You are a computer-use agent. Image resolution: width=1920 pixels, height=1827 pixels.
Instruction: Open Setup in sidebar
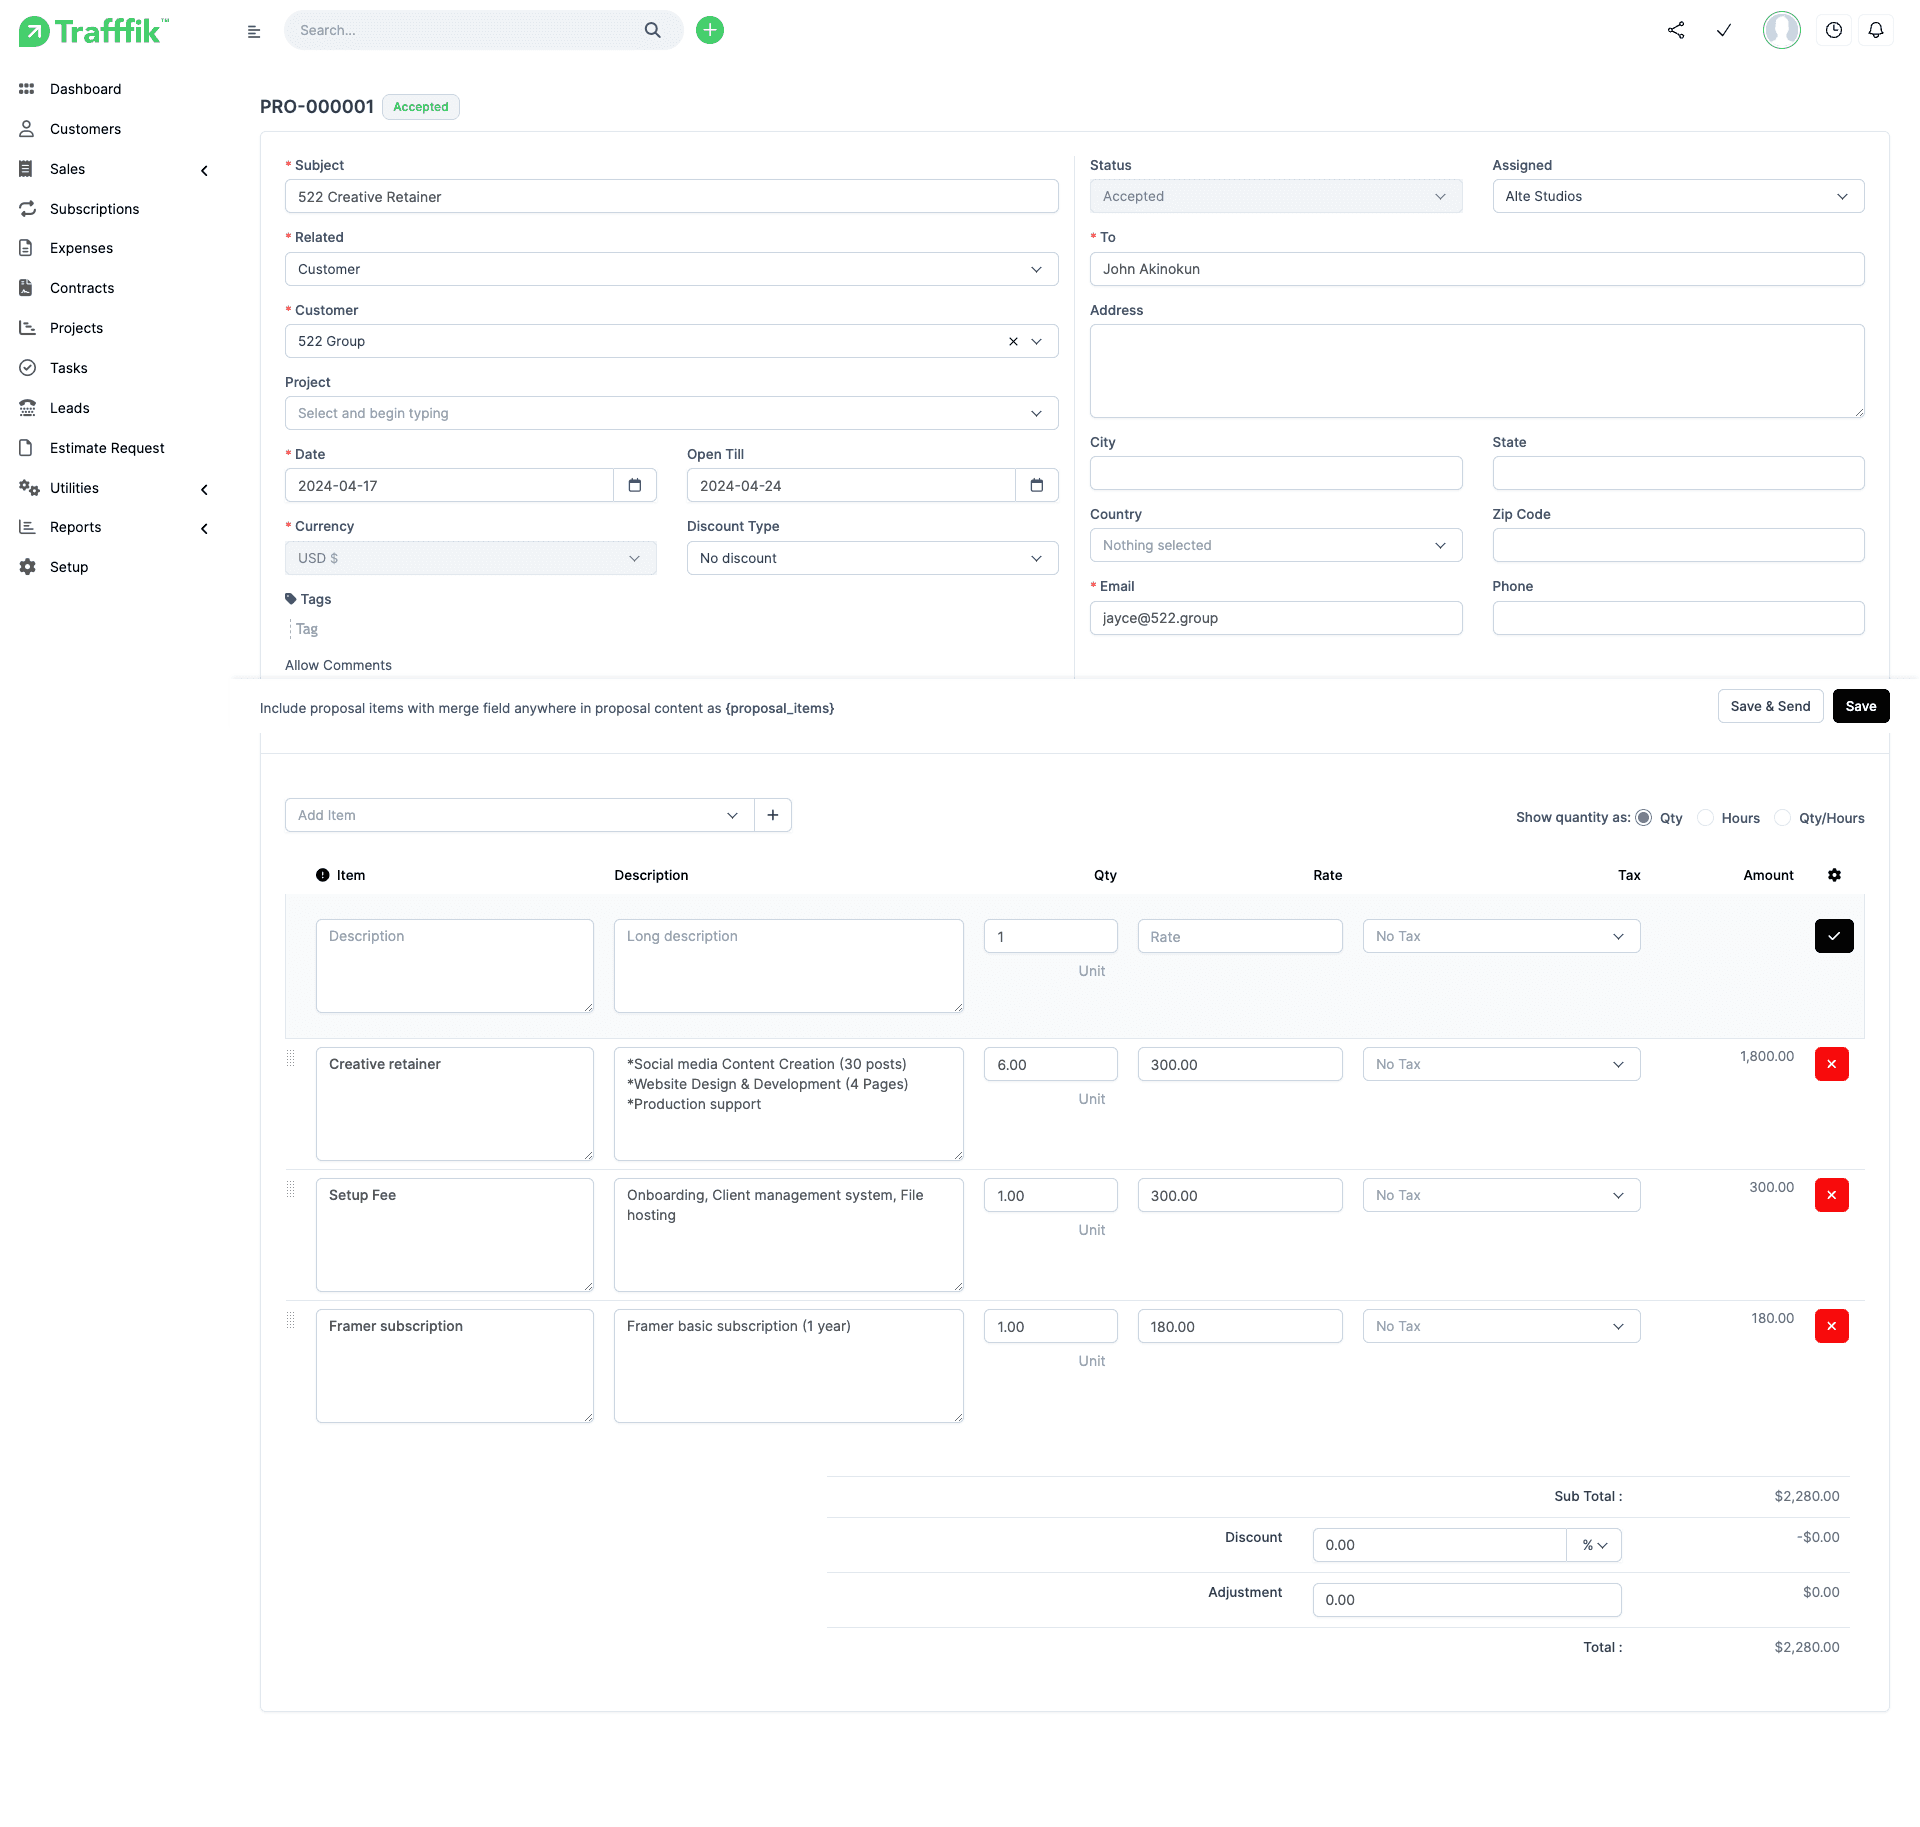(69, 567)
